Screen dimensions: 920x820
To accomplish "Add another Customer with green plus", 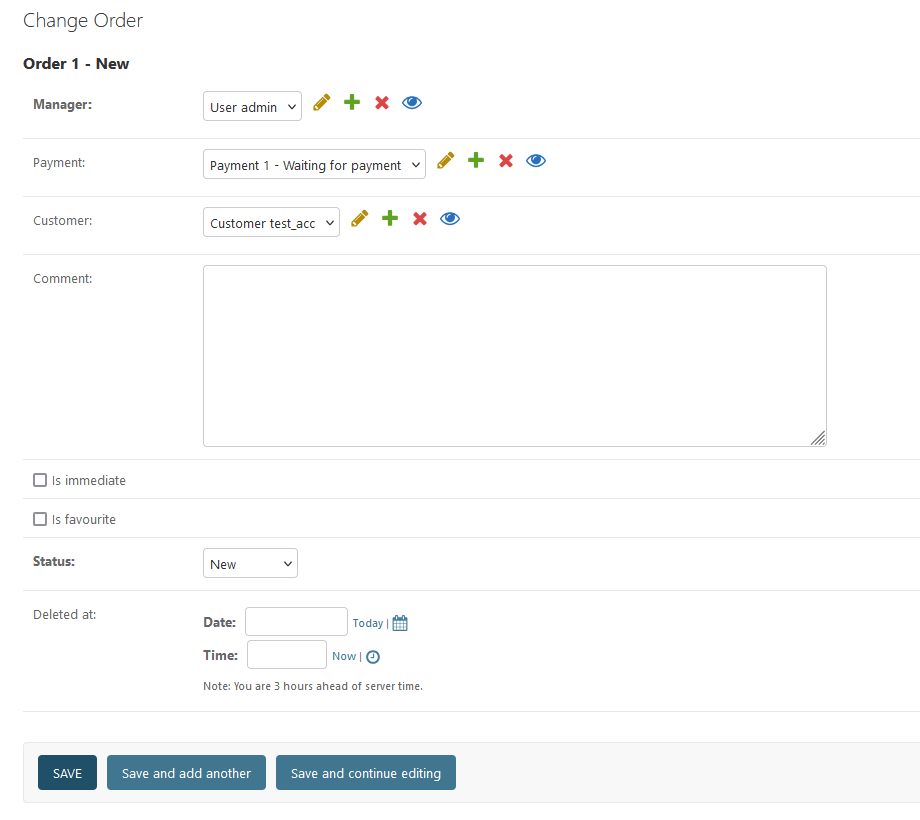I will pos(390,218).
